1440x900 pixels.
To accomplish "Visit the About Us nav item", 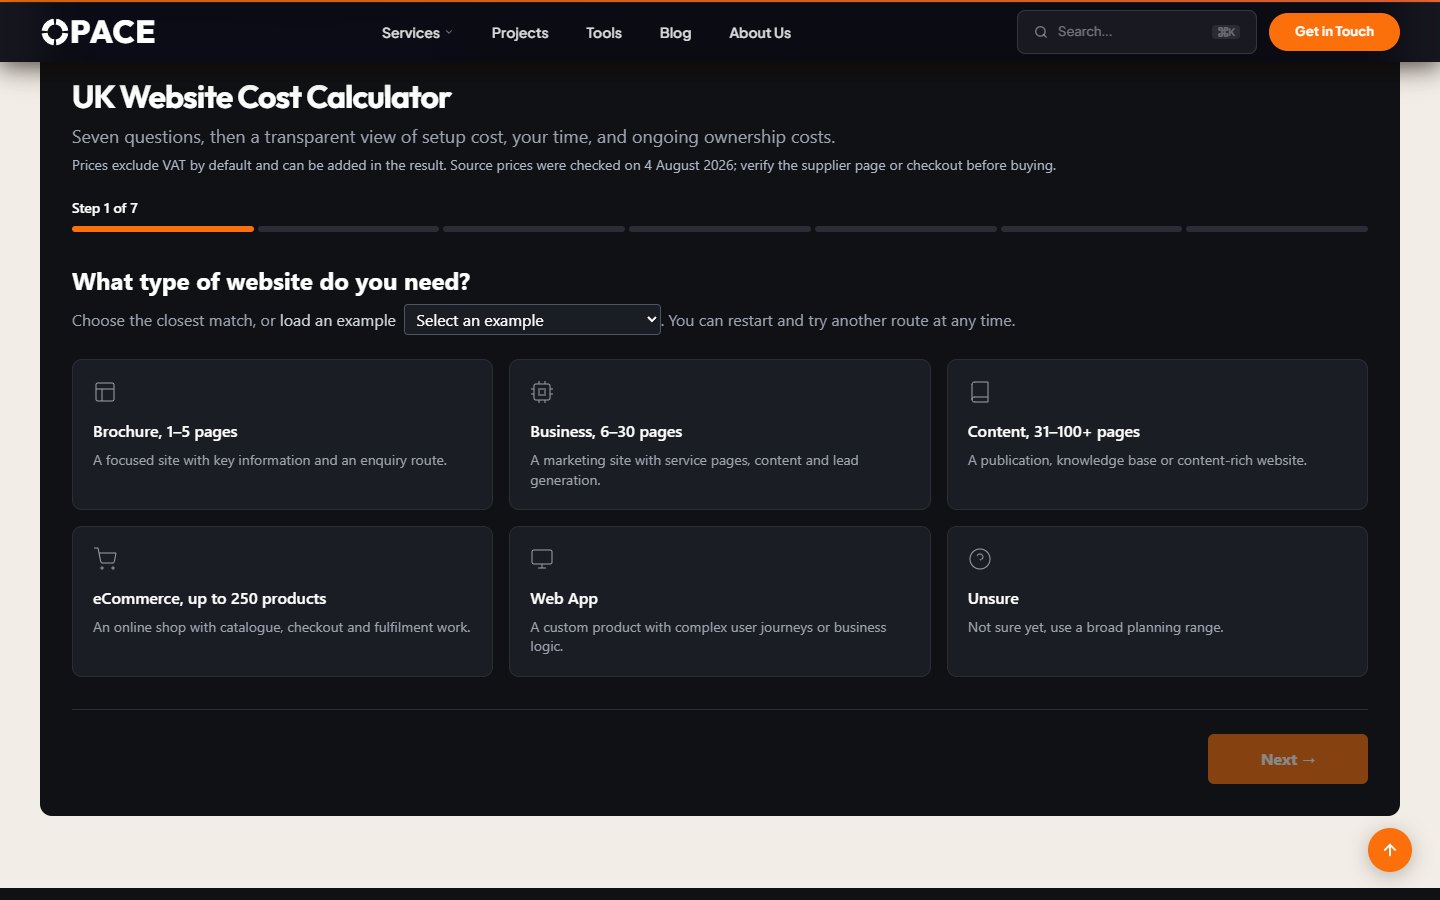I will coord(760,33).
